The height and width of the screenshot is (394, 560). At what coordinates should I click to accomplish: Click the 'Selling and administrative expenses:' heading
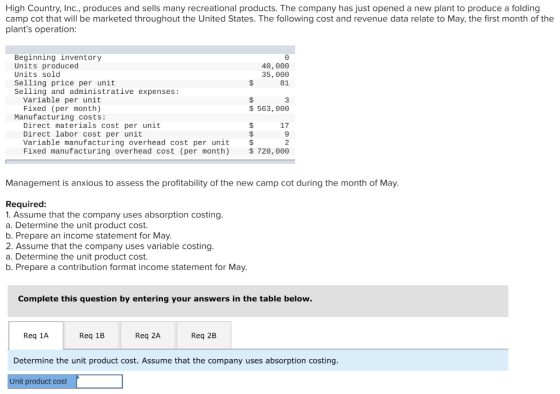(97, 92)
